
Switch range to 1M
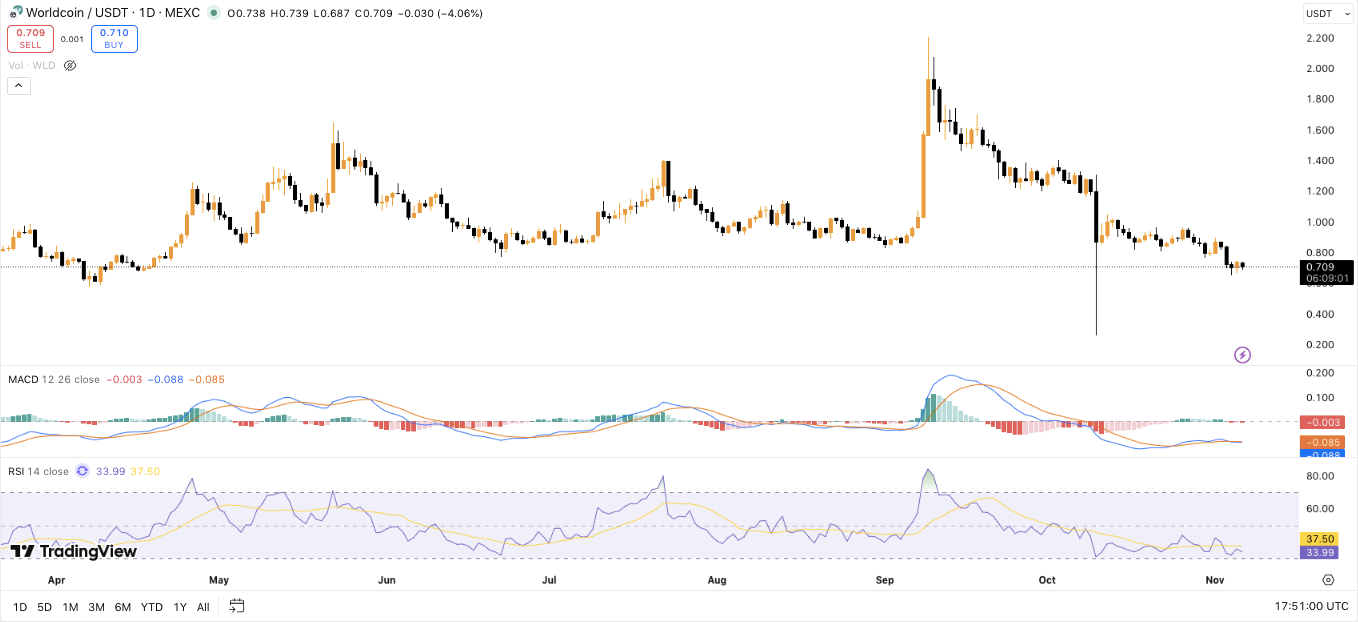tap(70, 607)
